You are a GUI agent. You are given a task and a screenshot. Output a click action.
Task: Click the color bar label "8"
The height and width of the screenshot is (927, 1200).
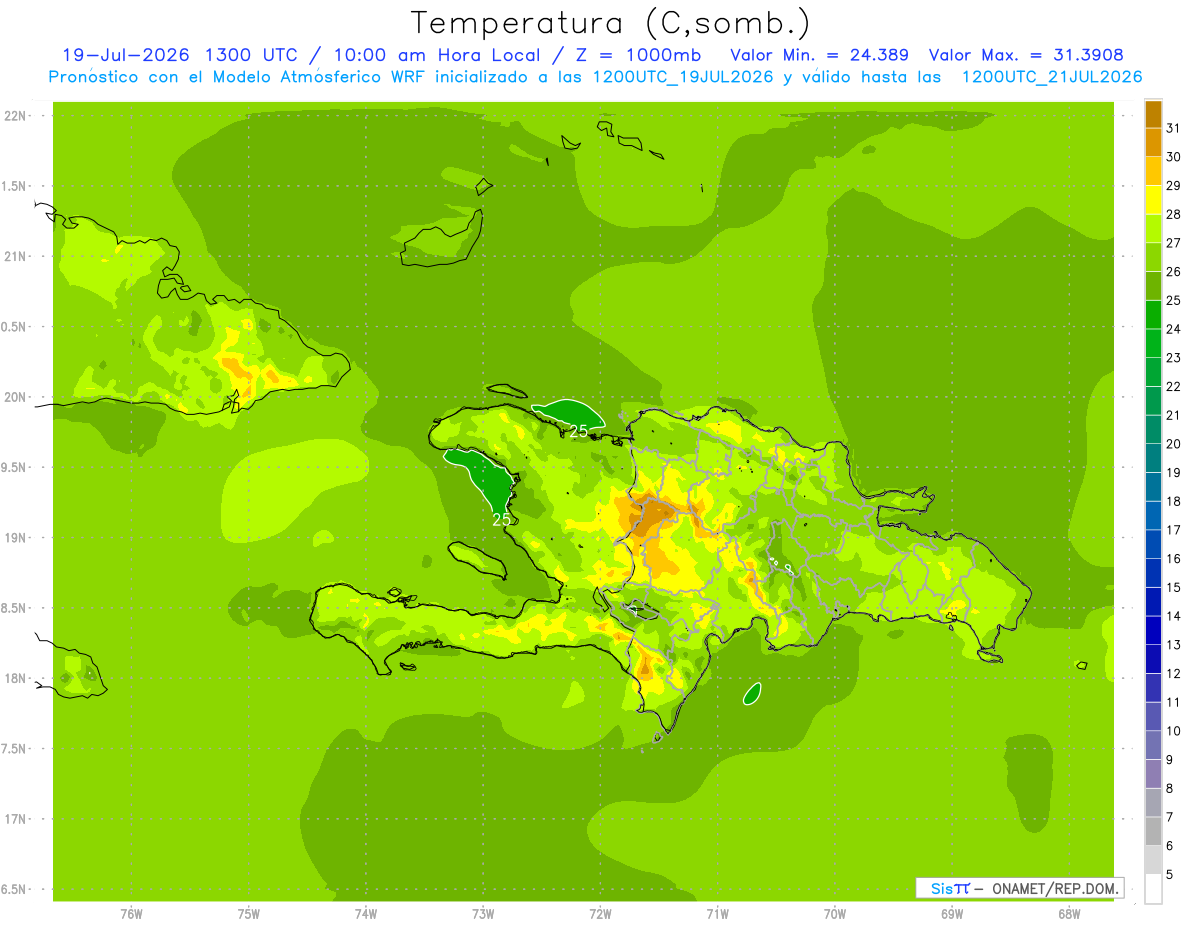1171,789
